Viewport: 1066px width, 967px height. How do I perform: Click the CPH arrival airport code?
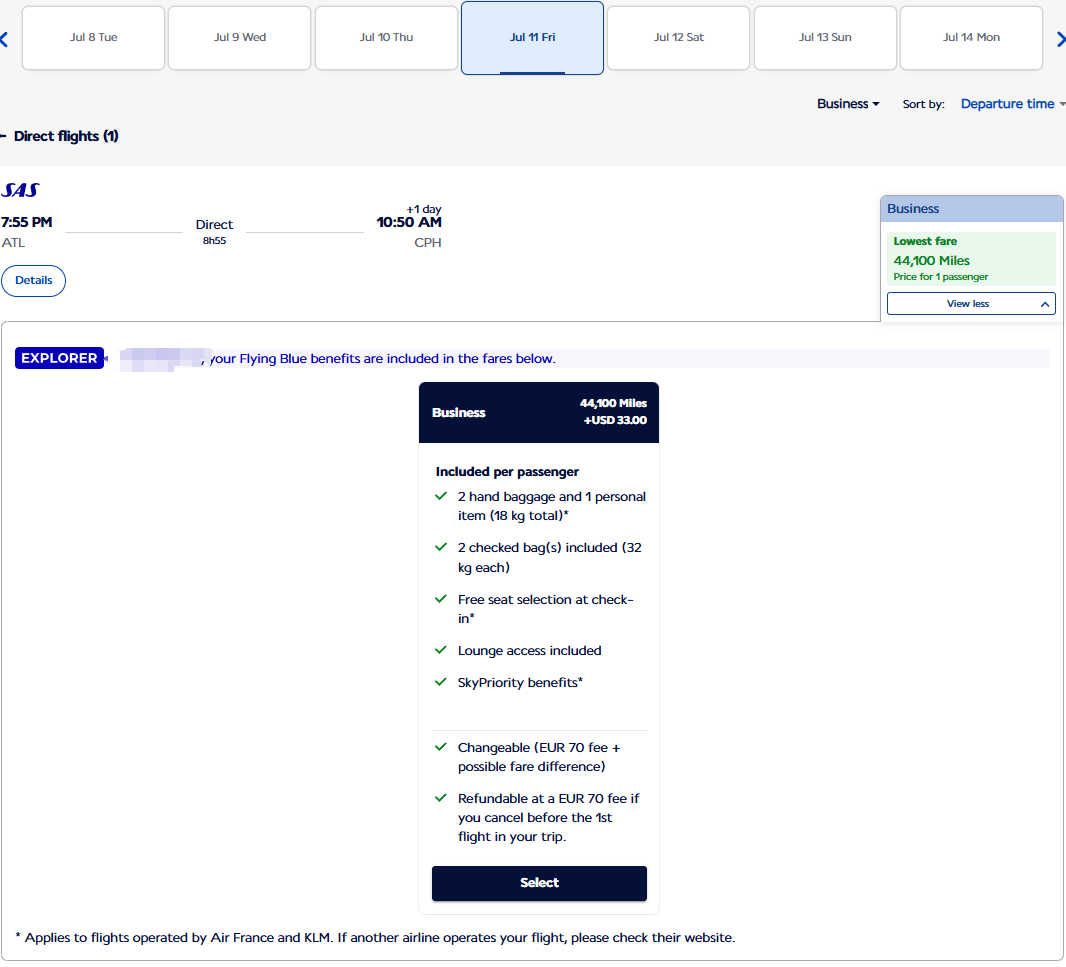(428, 243)
